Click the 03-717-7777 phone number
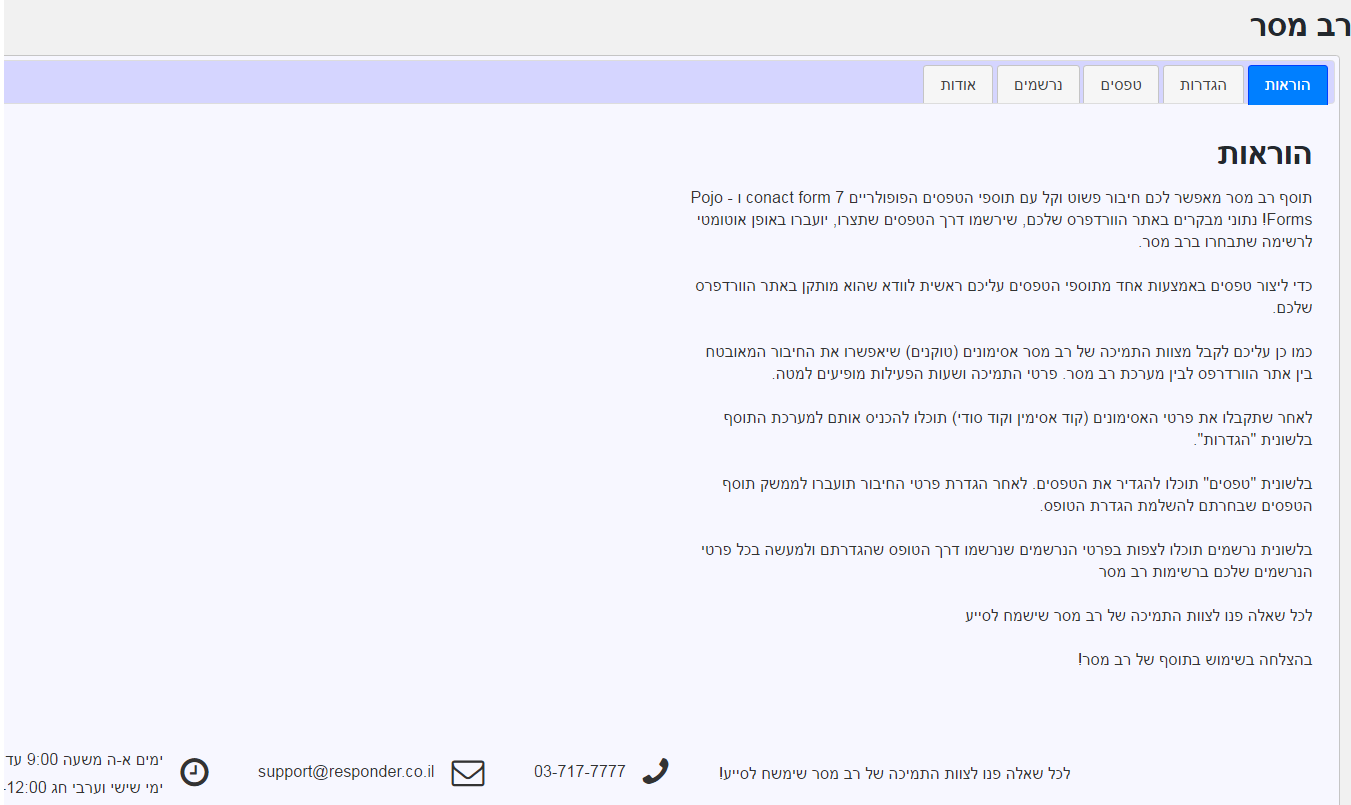The width and height of the screenshot is (1351, 805). point(580,772)
